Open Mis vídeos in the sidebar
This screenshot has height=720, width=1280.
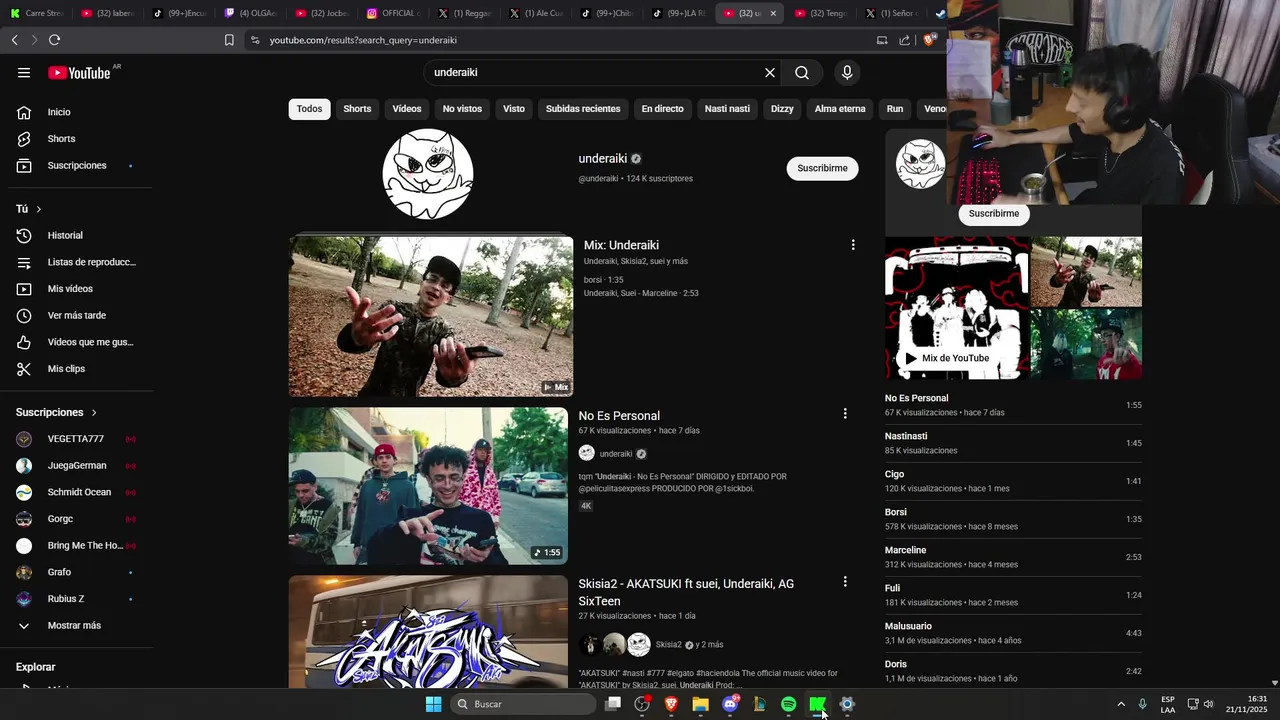pos(70,289)
